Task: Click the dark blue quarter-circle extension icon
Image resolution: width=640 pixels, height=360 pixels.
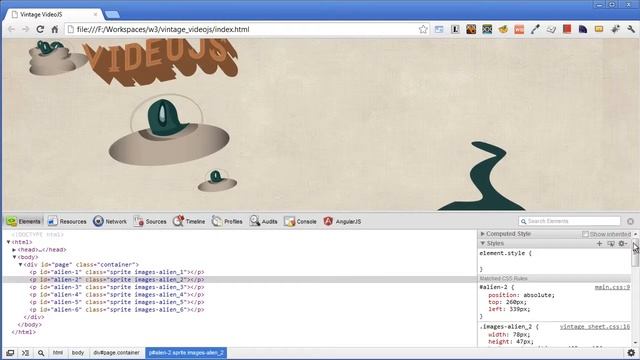Action: (x=583, y=29)
